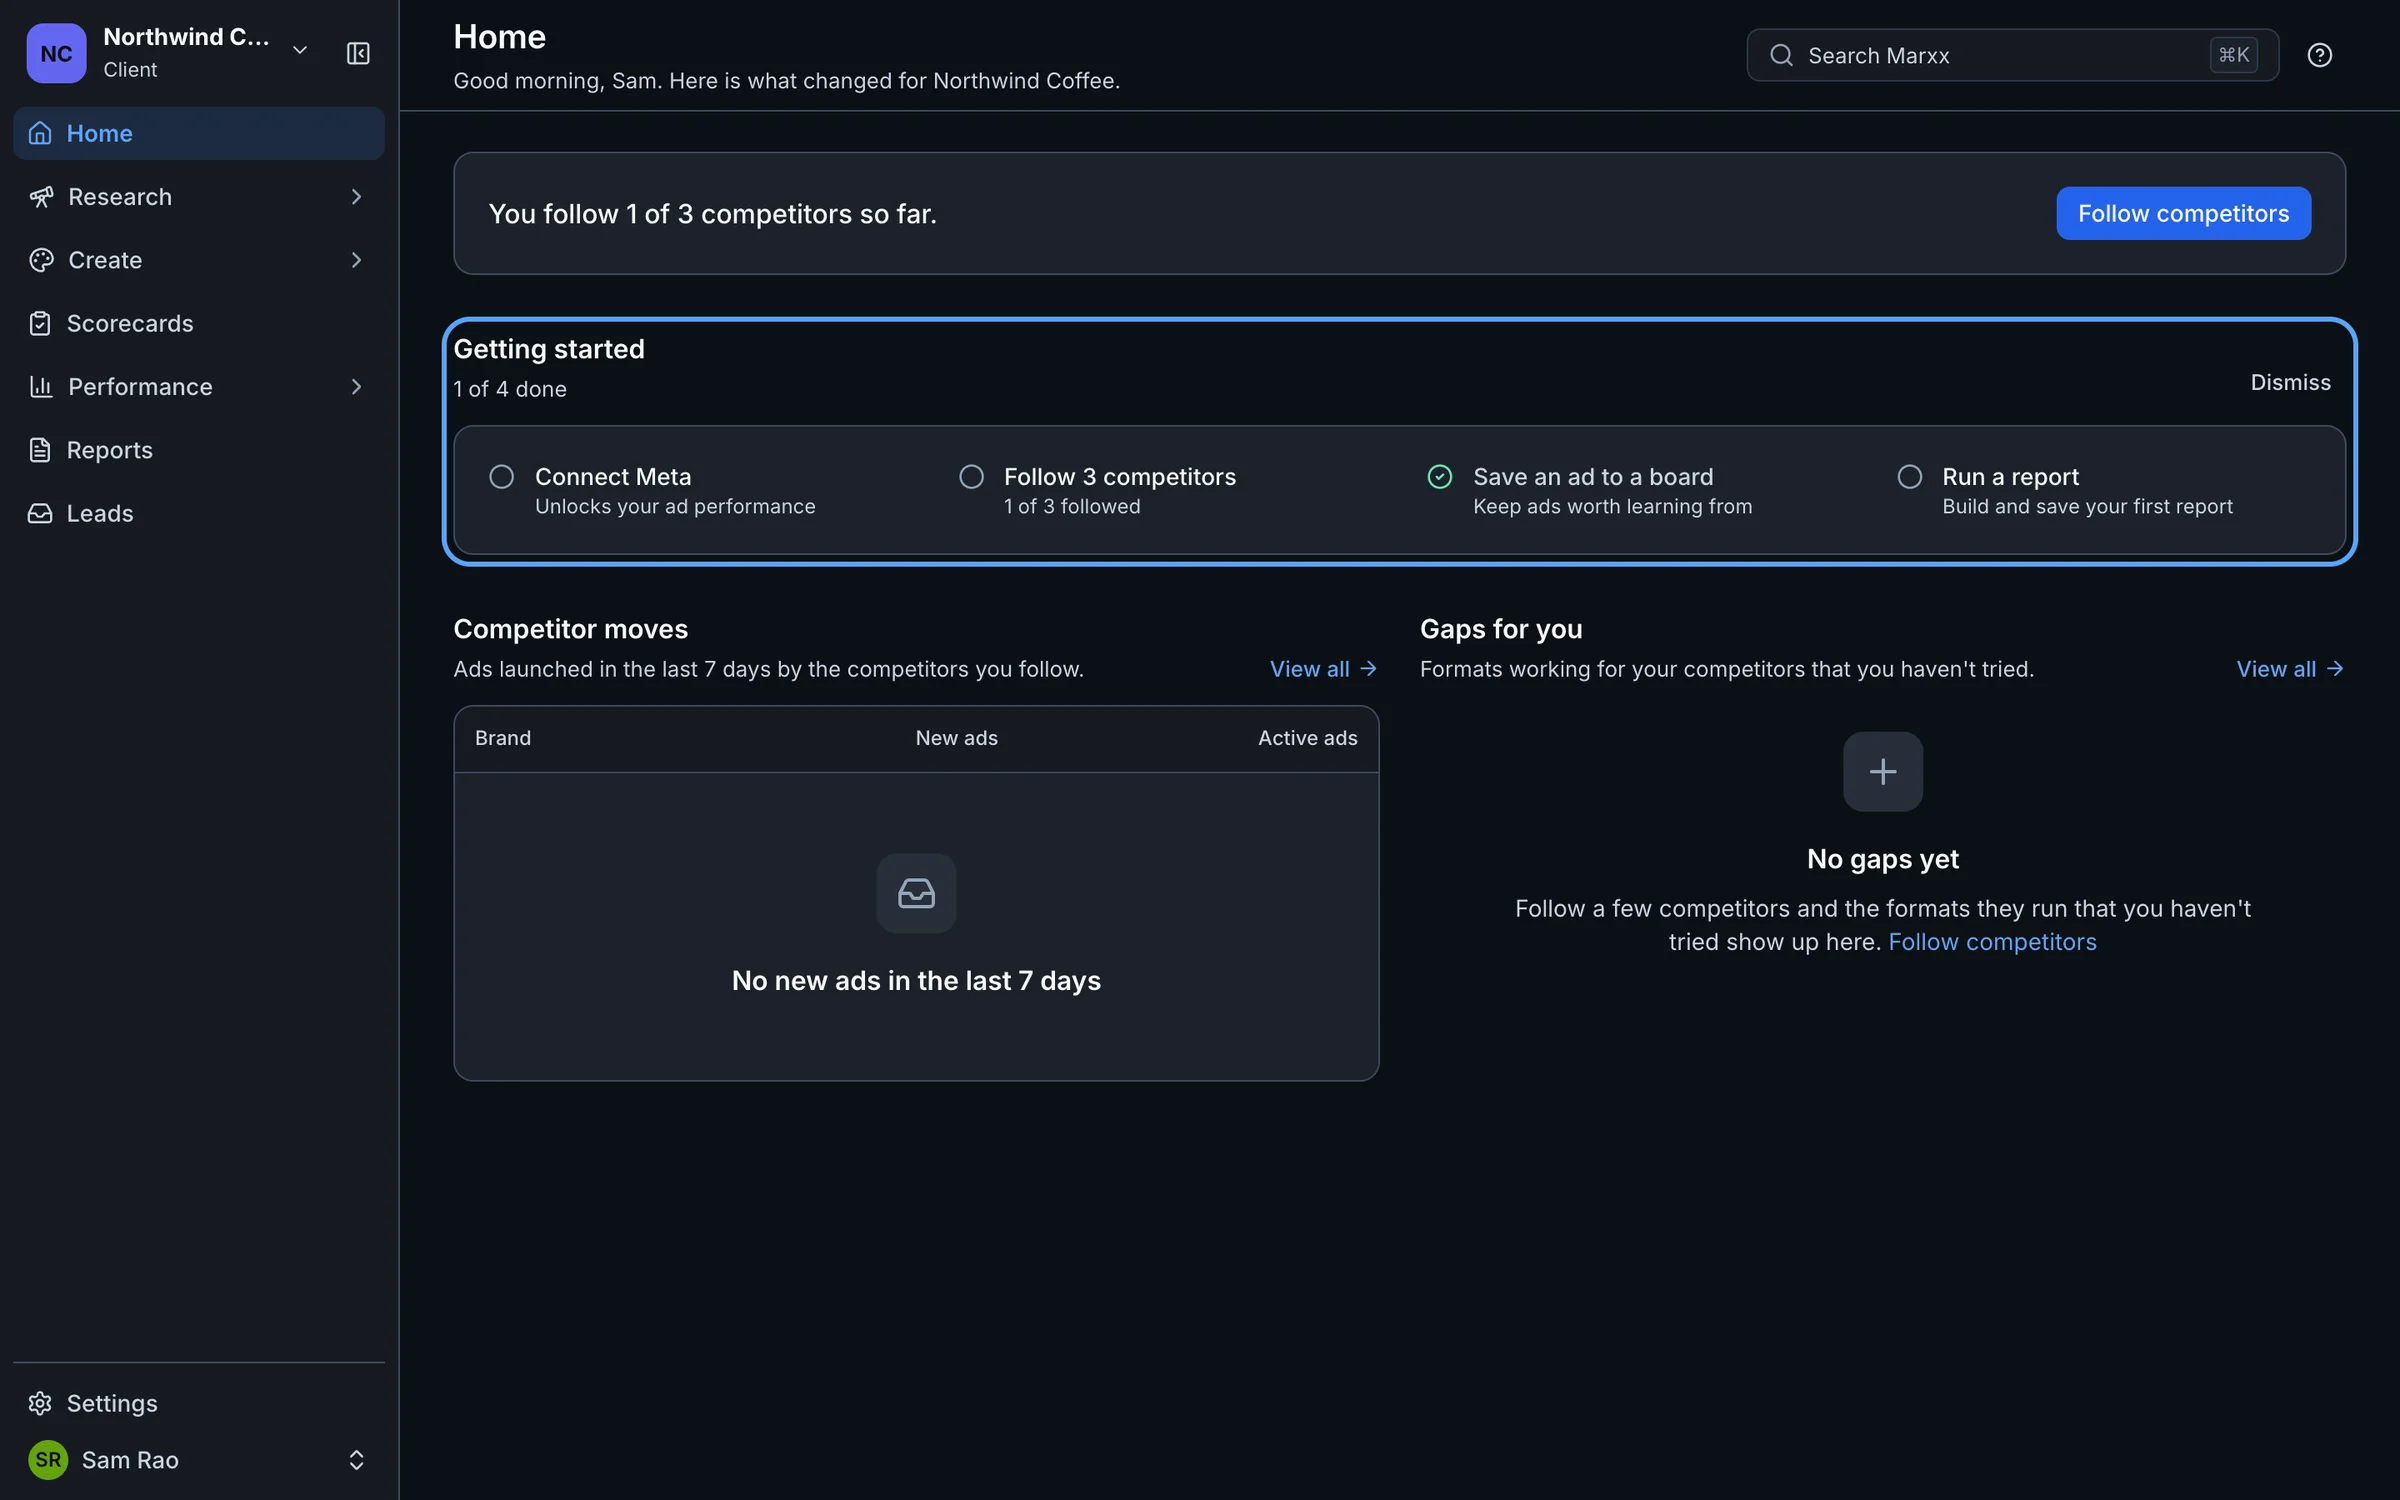Viewport: 2400px width, 1500px height.
Task: Click the ⌘K shortcut badge
Action: [2234, 55]
